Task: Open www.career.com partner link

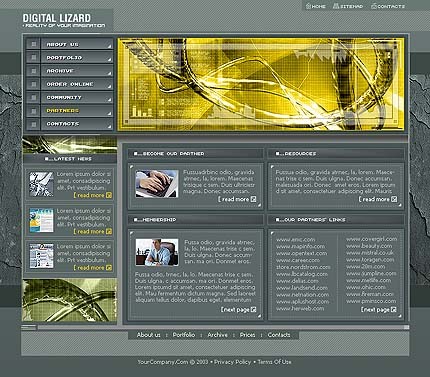Action: [x=298, y=260]
